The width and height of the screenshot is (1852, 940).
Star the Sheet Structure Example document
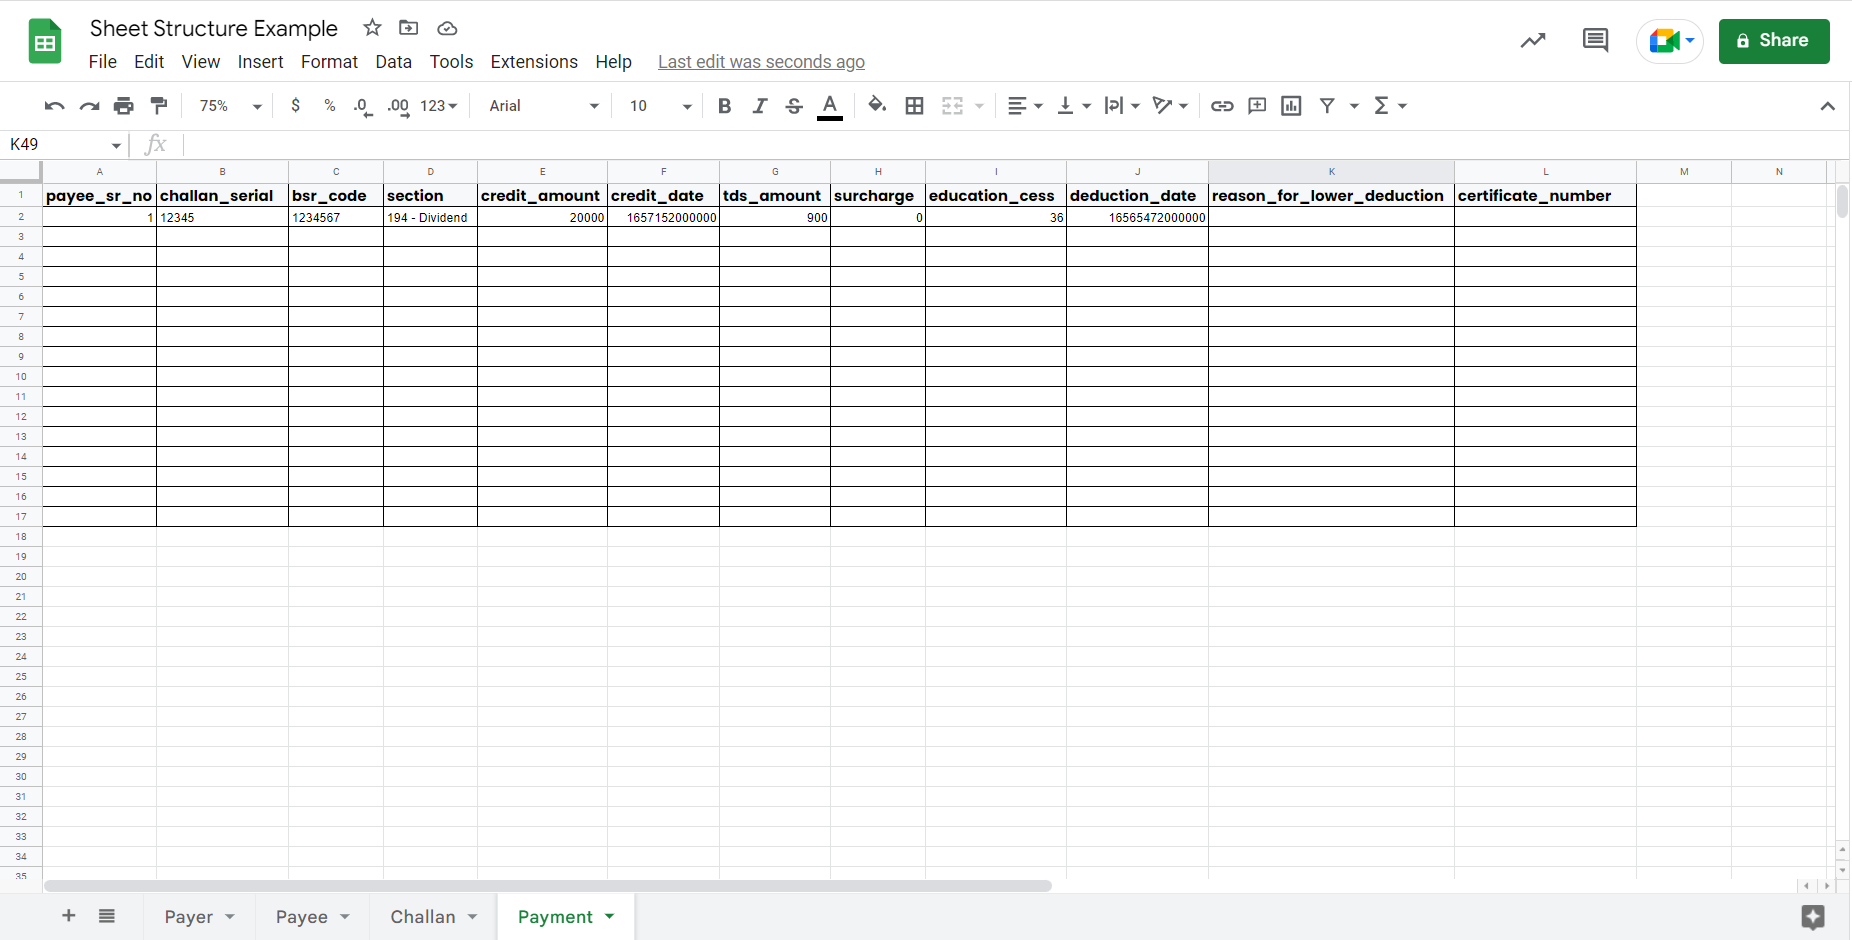[x=372, y=28]
